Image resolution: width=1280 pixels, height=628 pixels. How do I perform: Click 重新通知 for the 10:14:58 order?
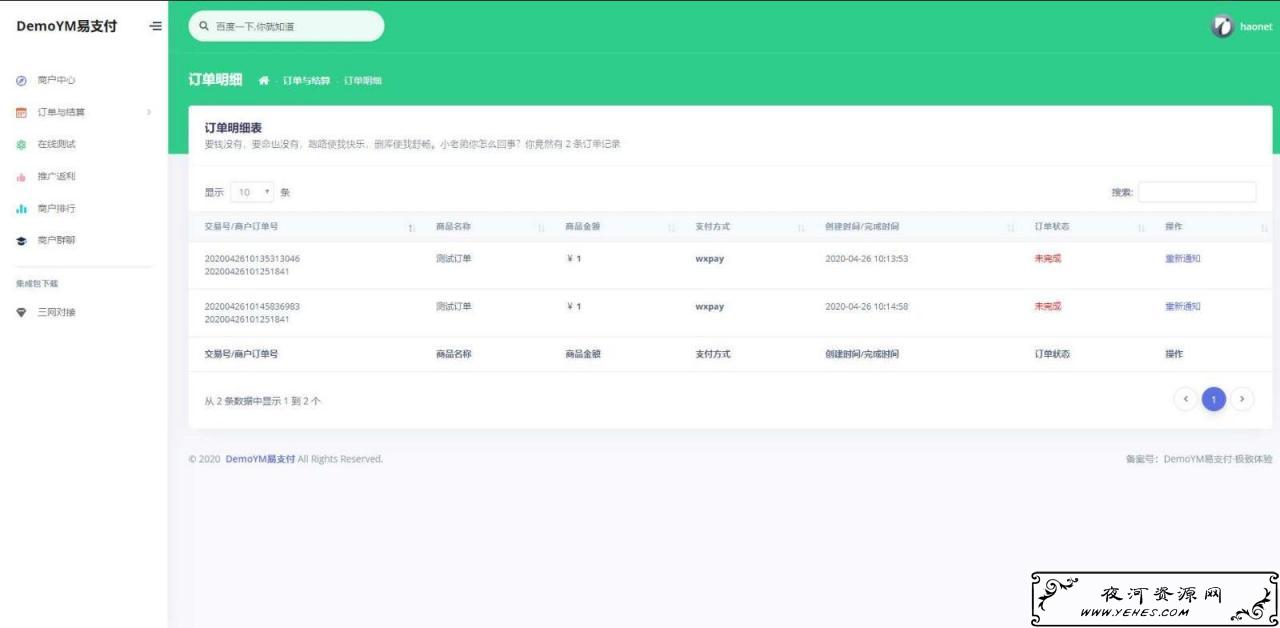click(x=1182, y=307)
